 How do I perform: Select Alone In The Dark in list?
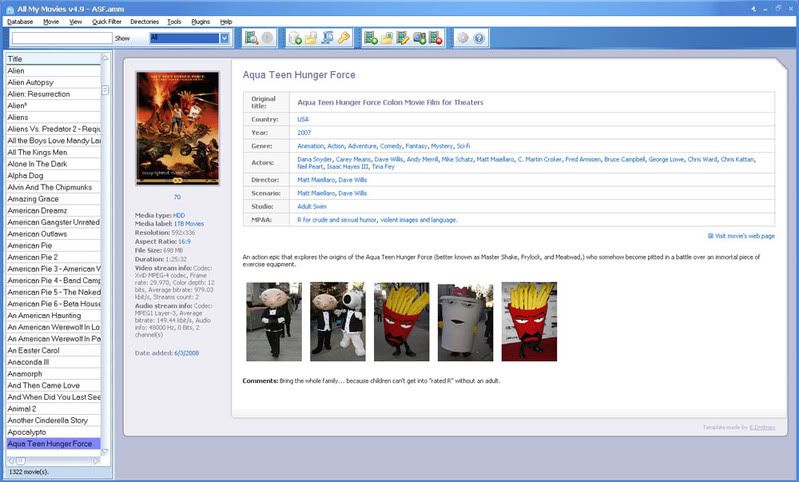pos(53,164)
